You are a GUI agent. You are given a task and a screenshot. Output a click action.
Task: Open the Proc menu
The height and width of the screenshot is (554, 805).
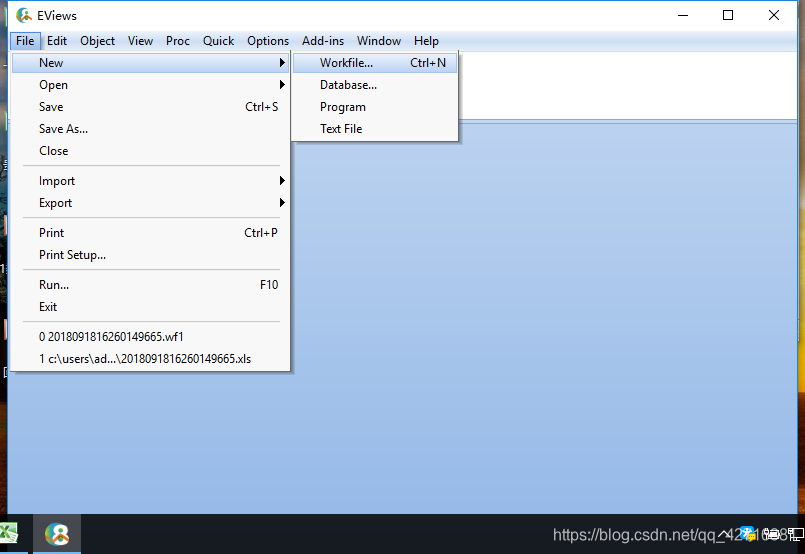pos(178,41)
